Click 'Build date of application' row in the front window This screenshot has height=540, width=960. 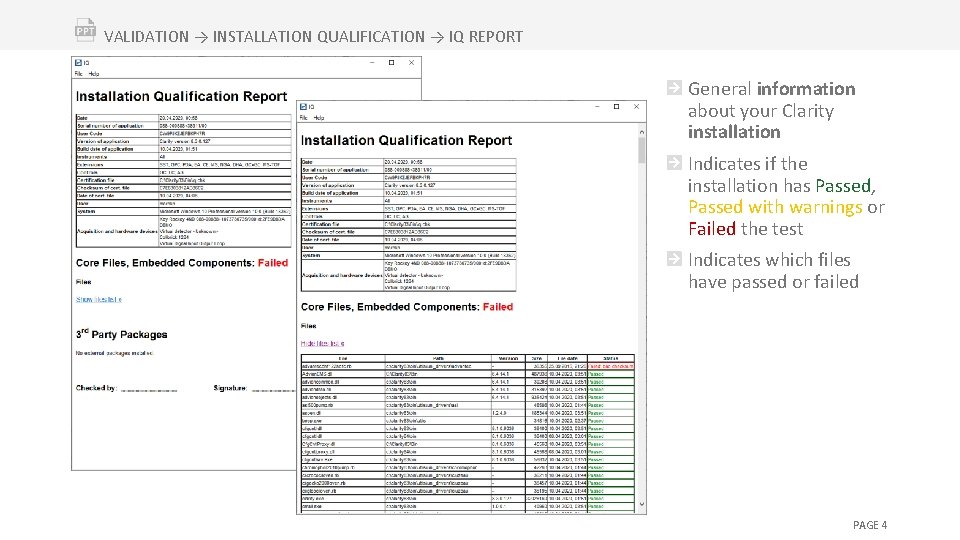[x=409, y=193]
